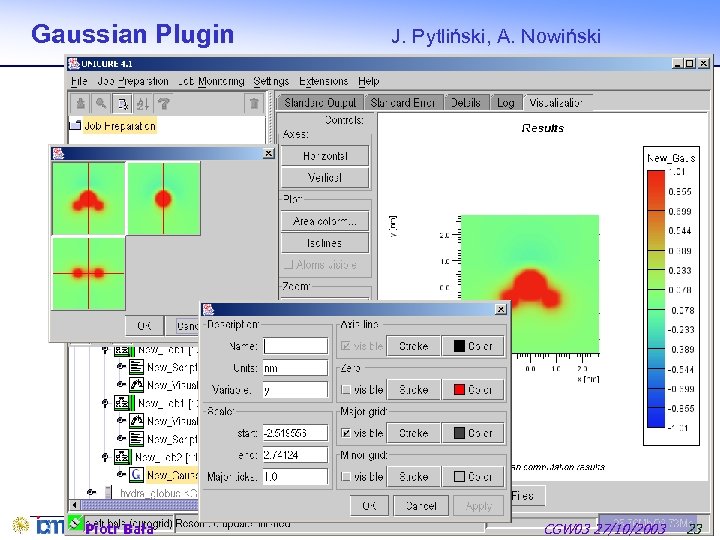Switch to the Details tab
Image resolution: width=720 pixels, height=540 pixels.
click(x=466, y=102)
